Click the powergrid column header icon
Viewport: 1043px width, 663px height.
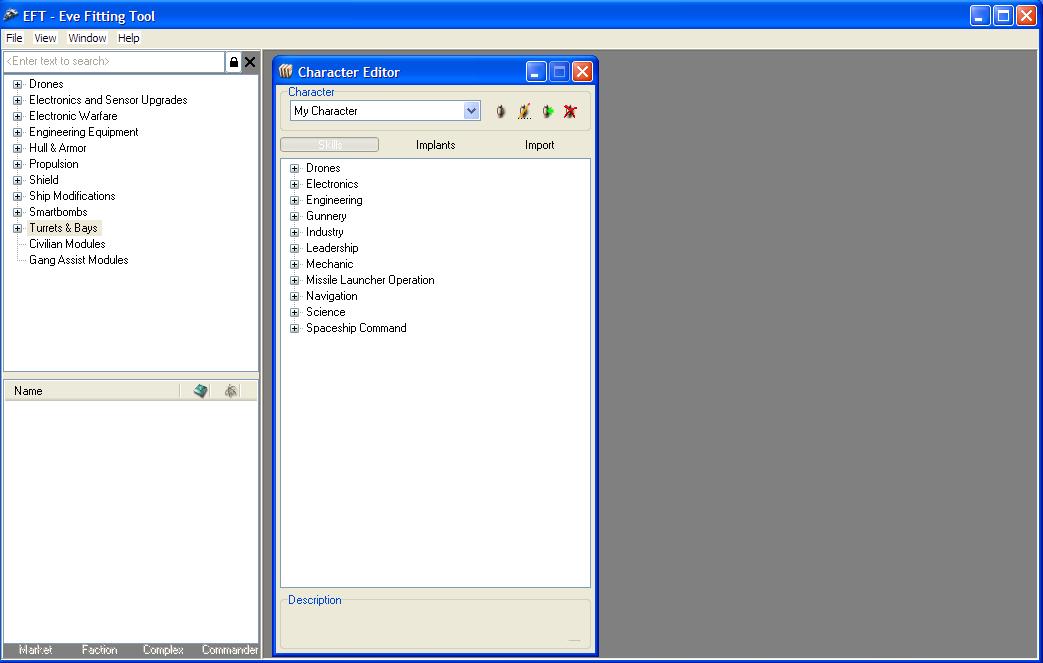(231, 391)
